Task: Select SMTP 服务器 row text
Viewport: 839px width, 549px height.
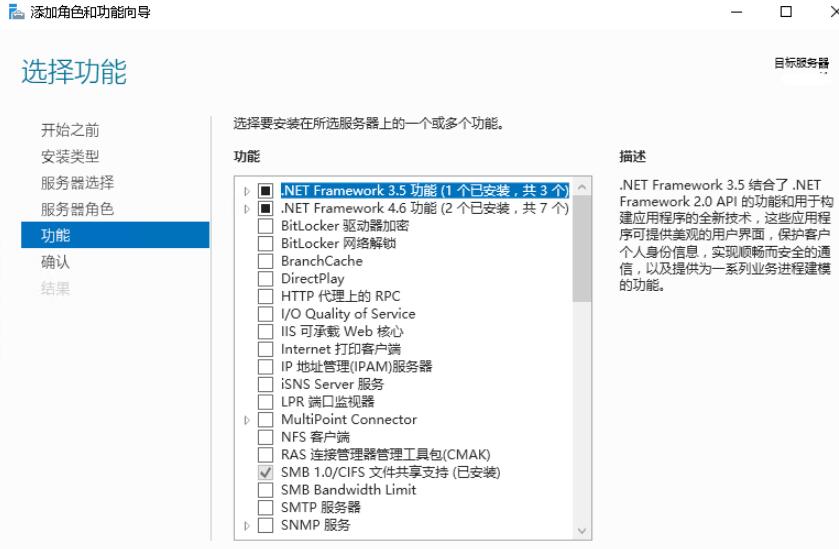Action: 321,507
